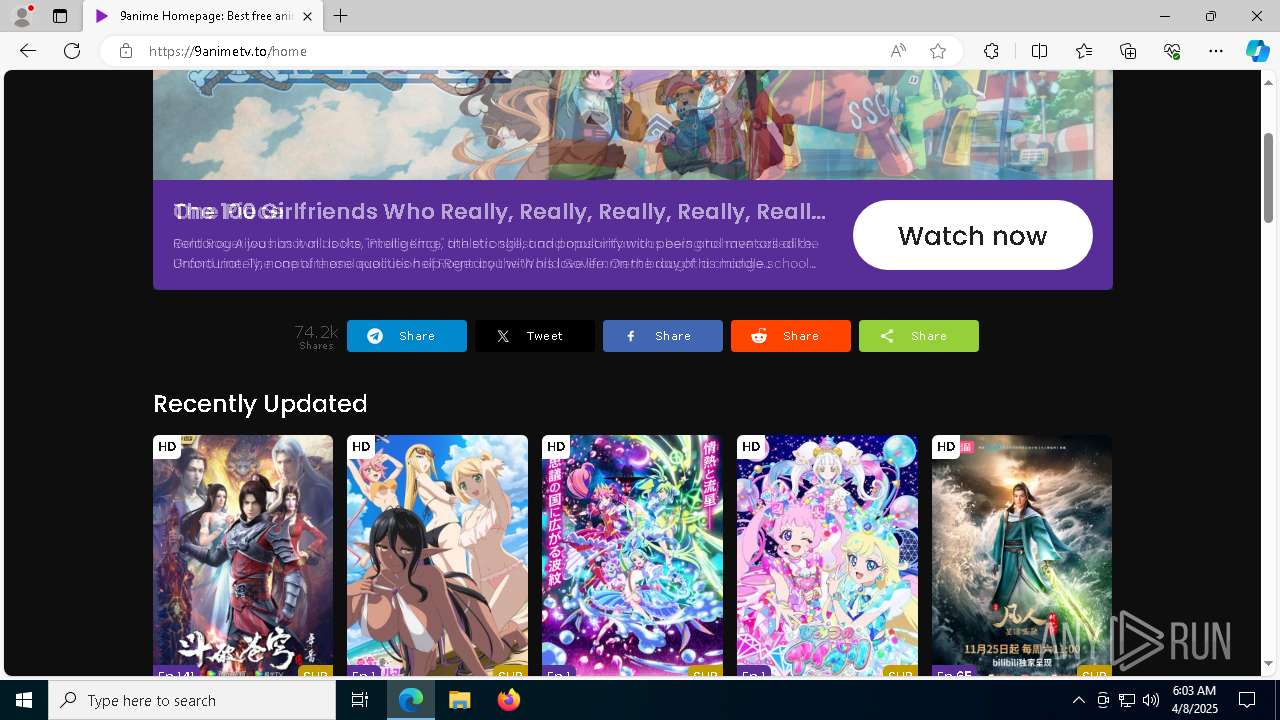Click the Recently Updated heading

pos(260,404)
